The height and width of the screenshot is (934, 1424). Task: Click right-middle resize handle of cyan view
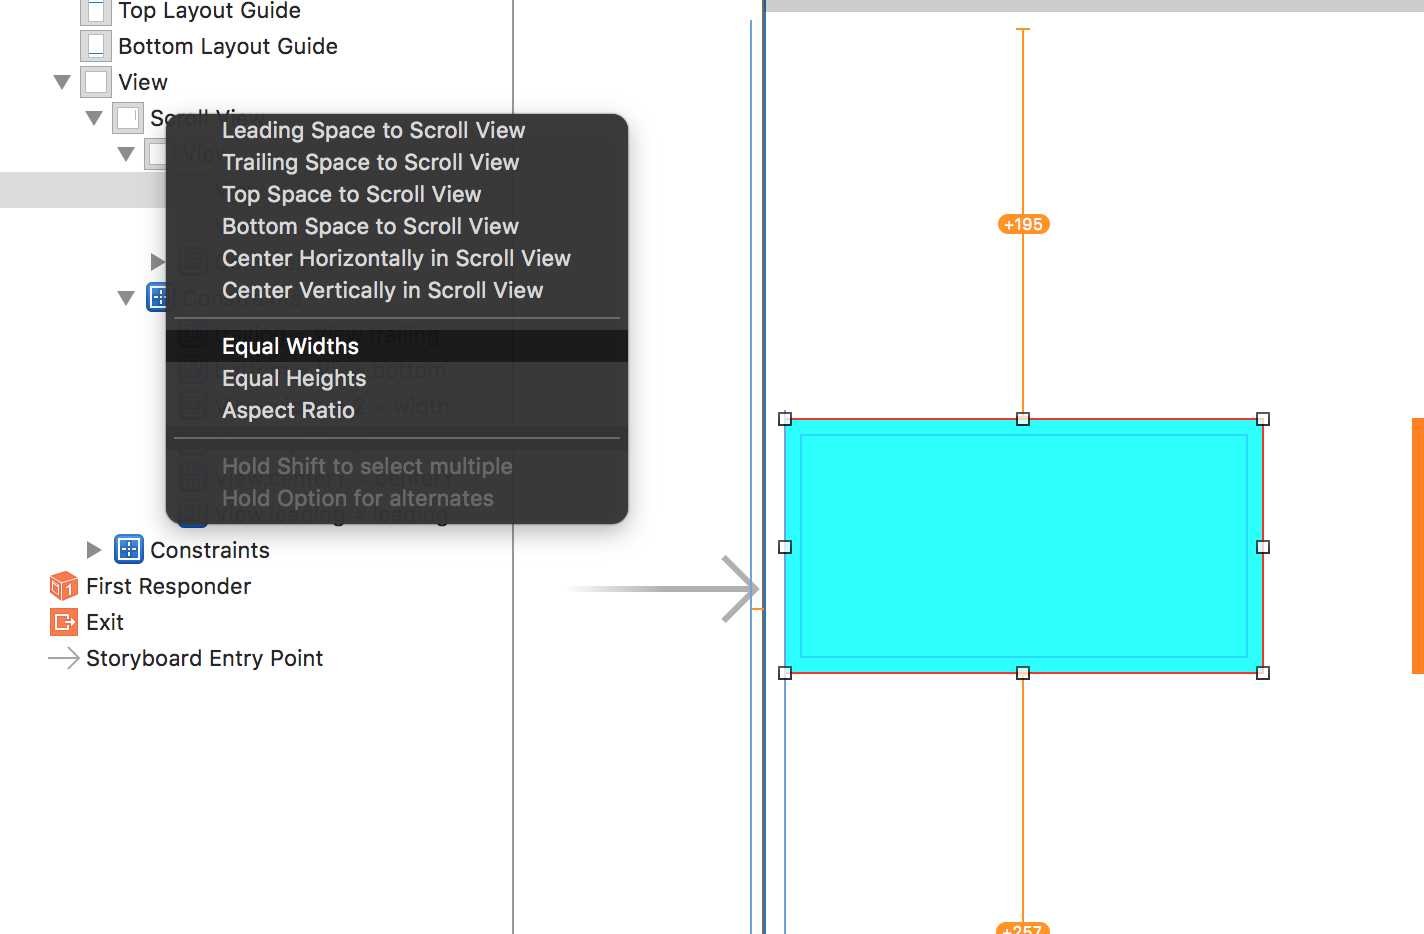(x=1263, y=547)
